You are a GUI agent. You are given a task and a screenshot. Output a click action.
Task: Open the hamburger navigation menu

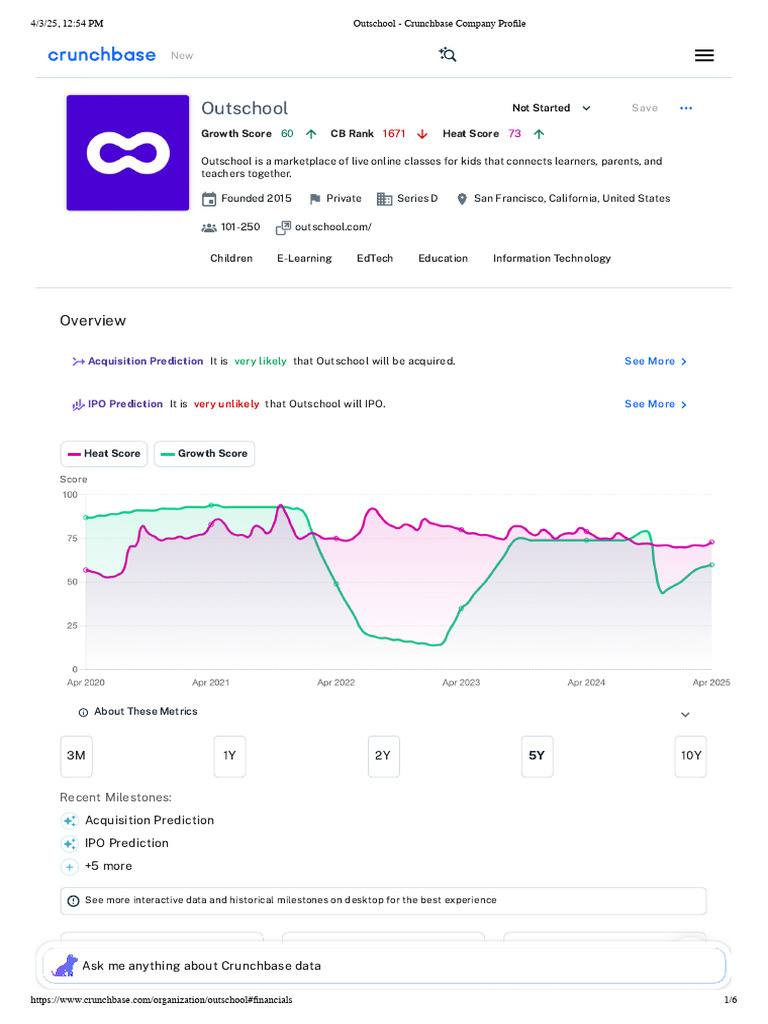click(704, 56)
